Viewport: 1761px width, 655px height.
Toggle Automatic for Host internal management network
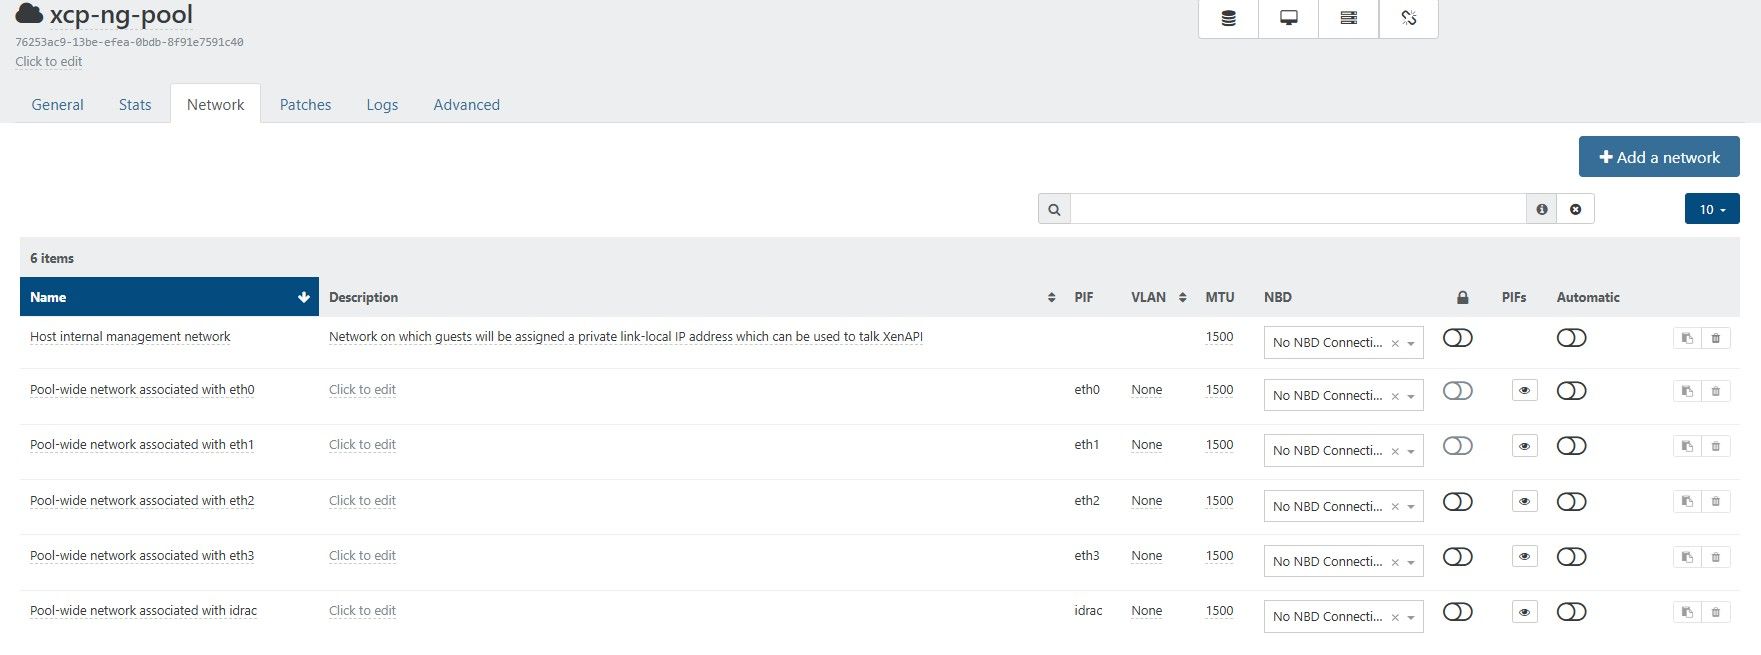point(1571,338)
